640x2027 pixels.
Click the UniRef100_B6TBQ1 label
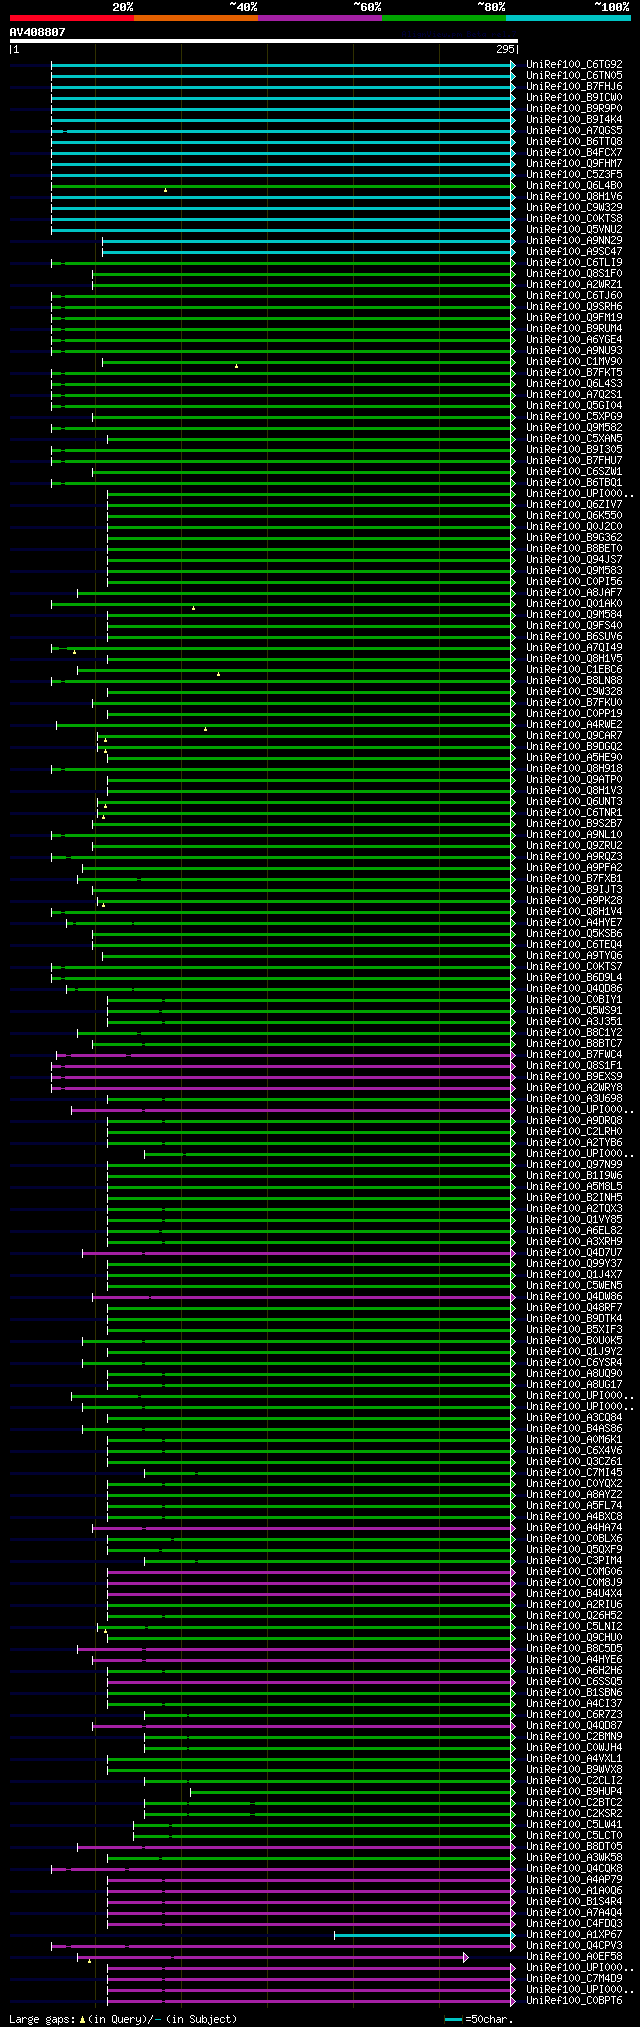coord(574,483)
